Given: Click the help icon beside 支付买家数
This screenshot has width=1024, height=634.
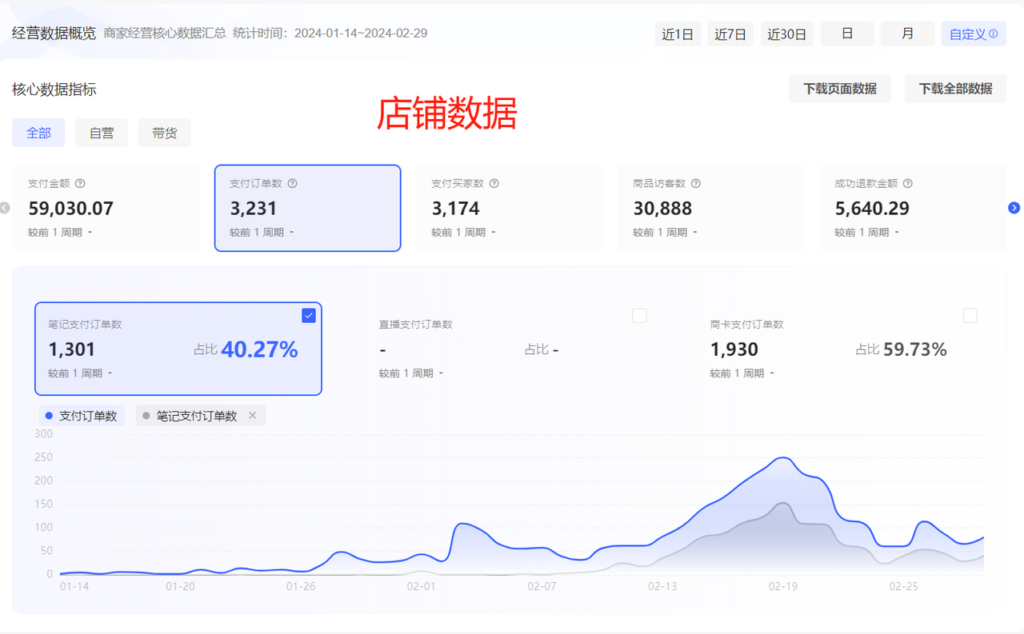Looking at the screenshot, I should (493, 183).
